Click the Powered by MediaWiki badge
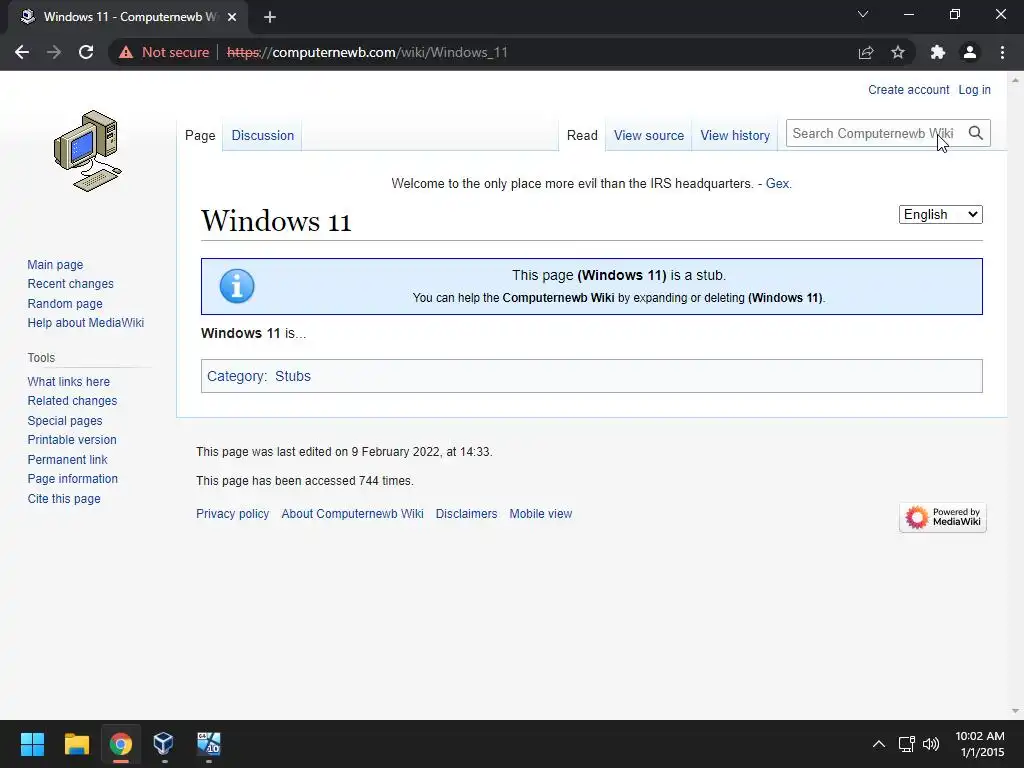Screen dimensions: 1024x768 [942, 517]
